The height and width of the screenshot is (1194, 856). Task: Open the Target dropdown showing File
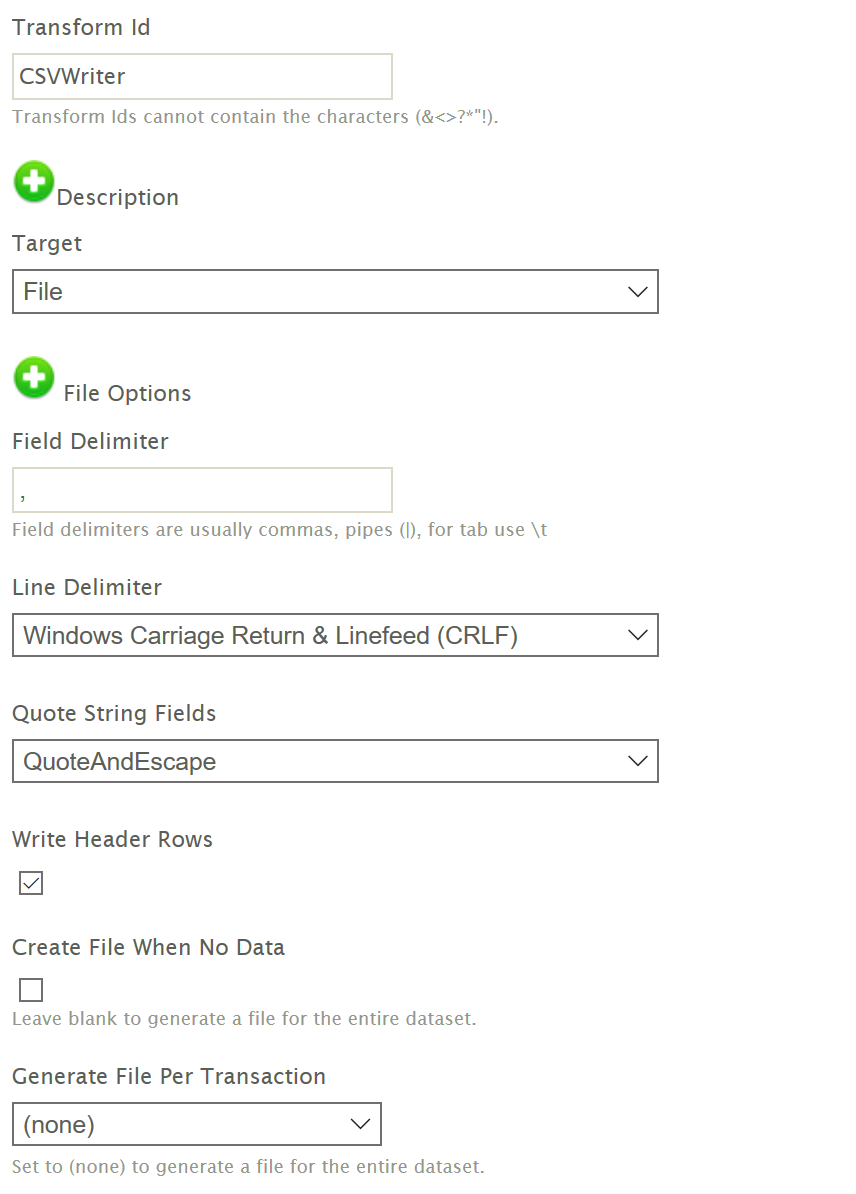click(335, 292)
